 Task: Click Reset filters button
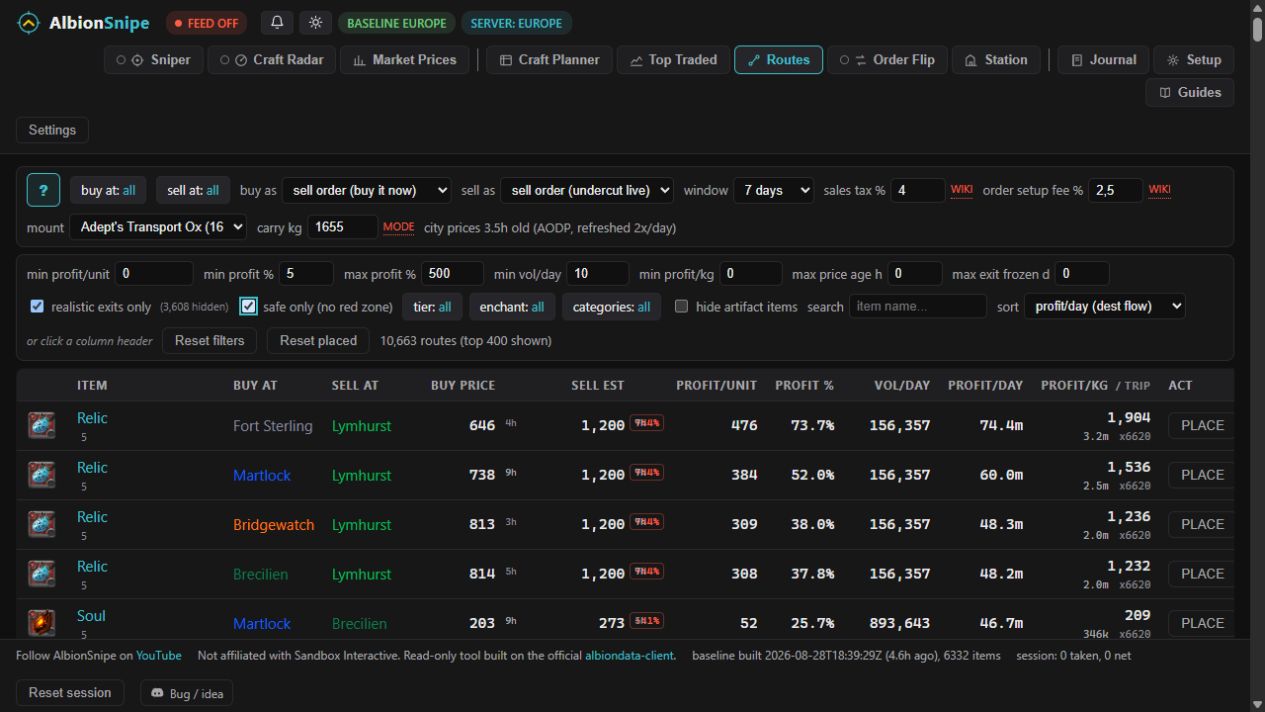[210, 340]
